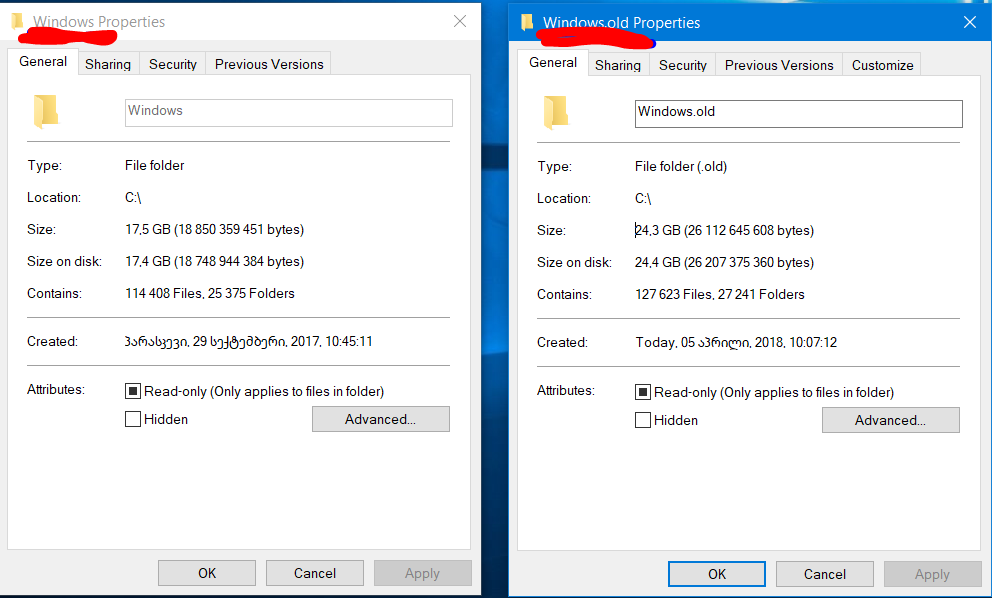Click Cancel in Windows Properties
This screenshot has height=598, width=992.
(x=314, y=573)
